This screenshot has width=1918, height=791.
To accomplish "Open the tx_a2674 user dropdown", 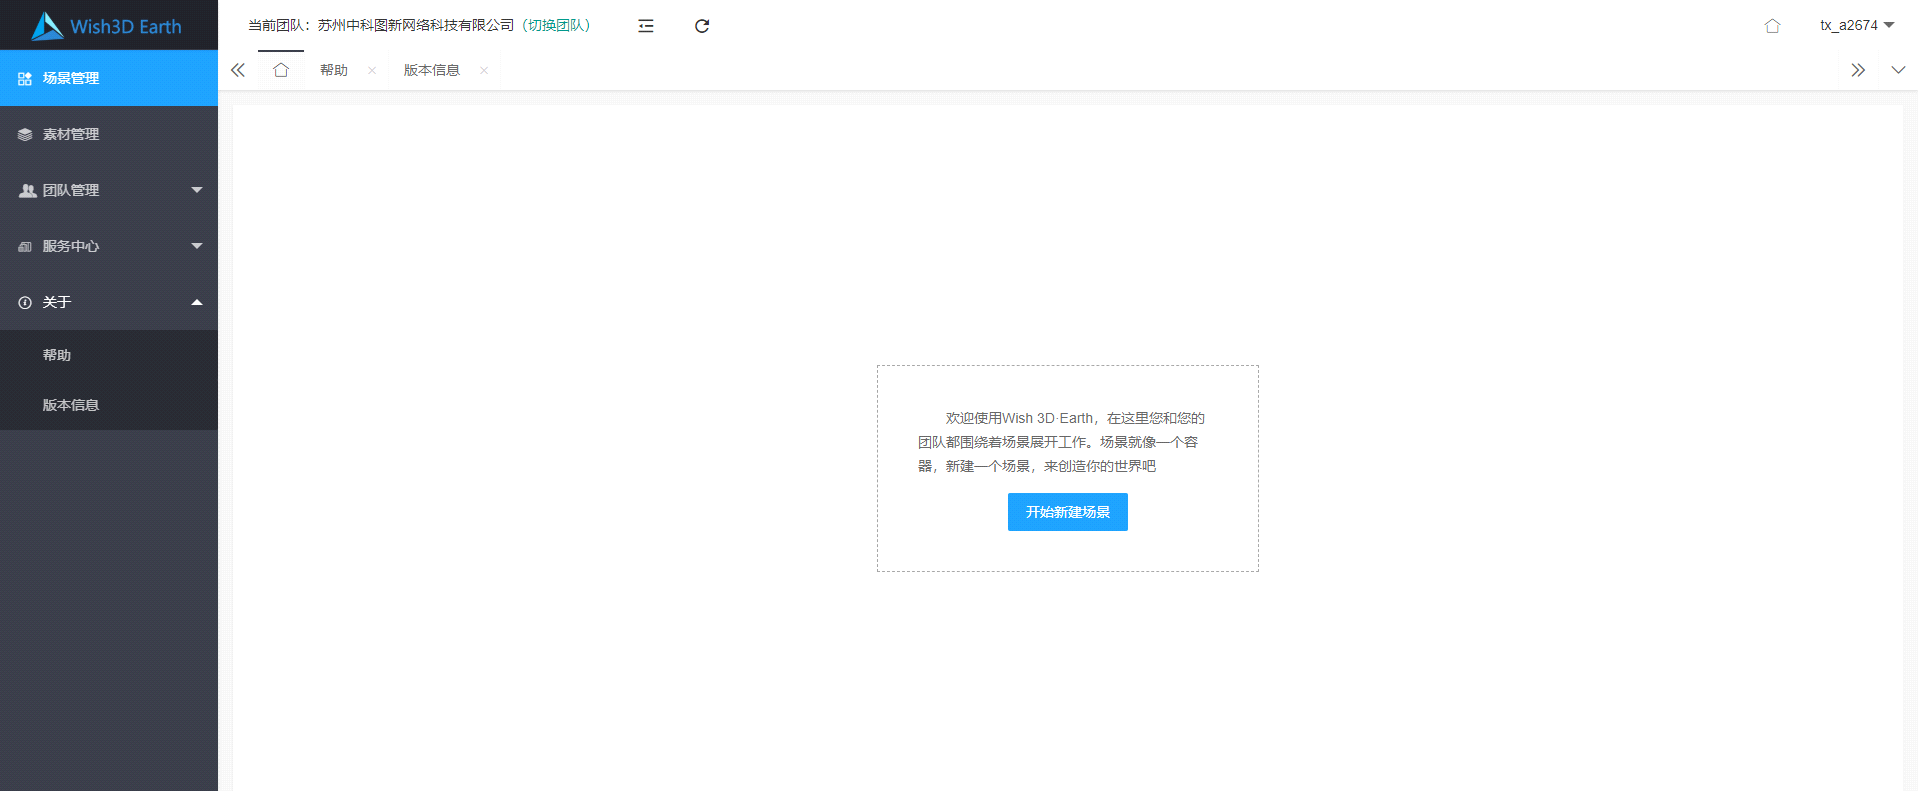I will click(1856, 26).
